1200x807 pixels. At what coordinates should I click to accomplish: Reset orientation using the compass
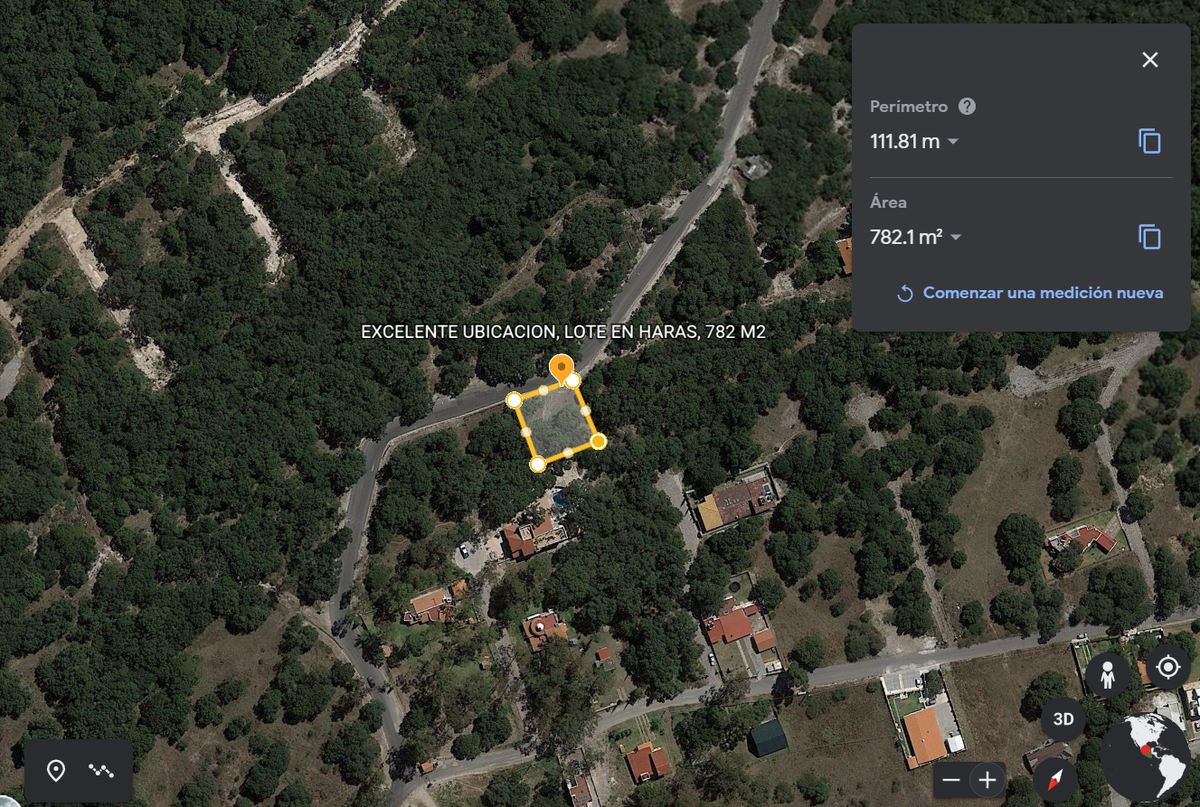pyautogui.click(x=1054, y=780)
